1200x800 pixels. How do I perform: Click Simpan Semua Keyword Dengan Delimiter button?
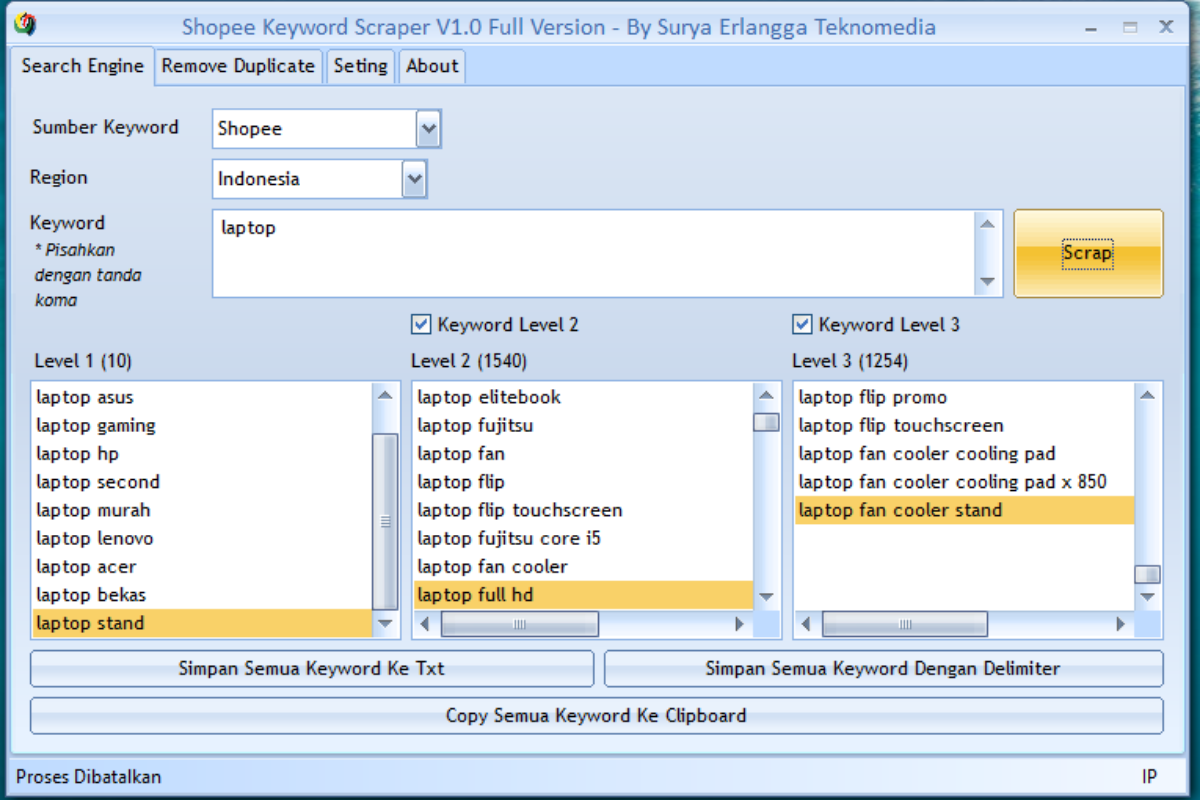coord(883,668)
